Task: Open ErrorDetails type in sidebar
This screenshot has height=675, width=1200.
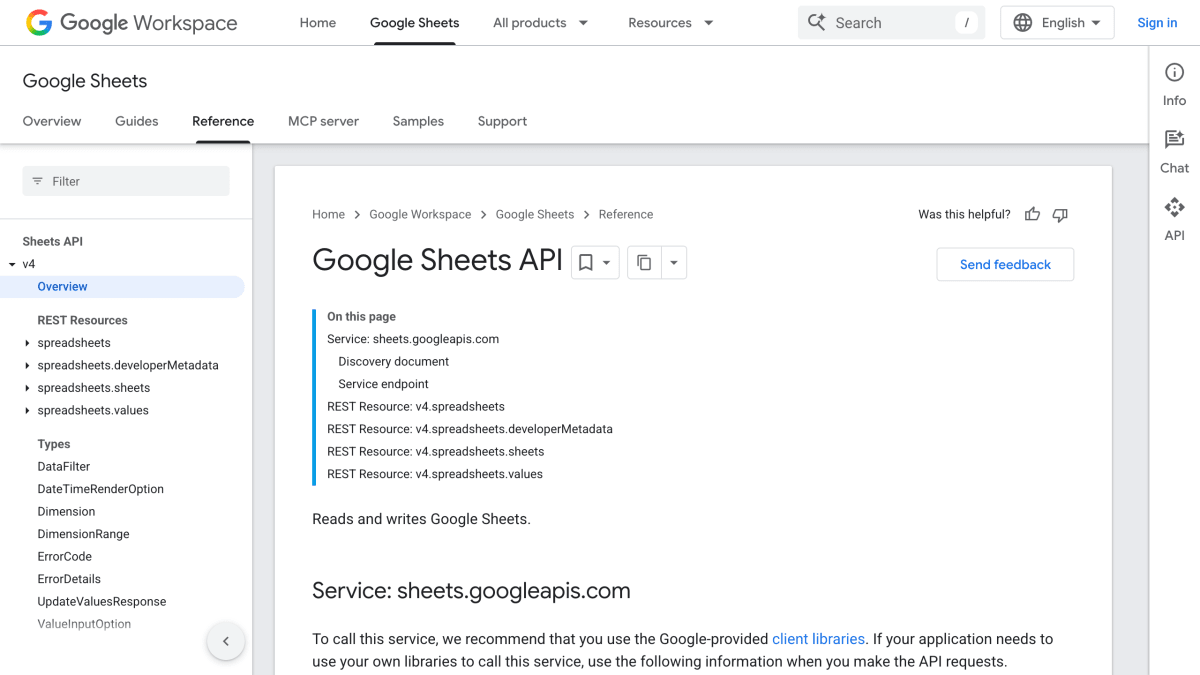Action: click(69, 579)
